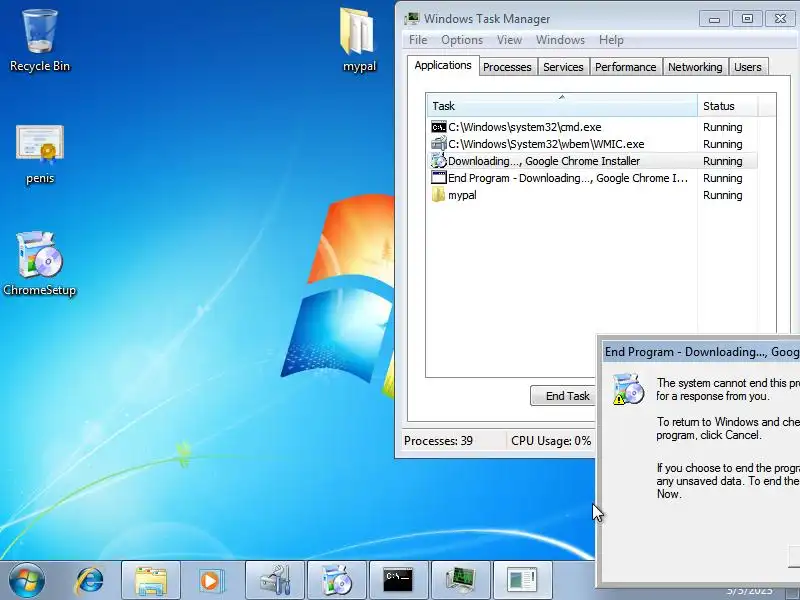Click Chrome Installer icon in task list
This screenshot has height=600, width=800.
[438, 161]
